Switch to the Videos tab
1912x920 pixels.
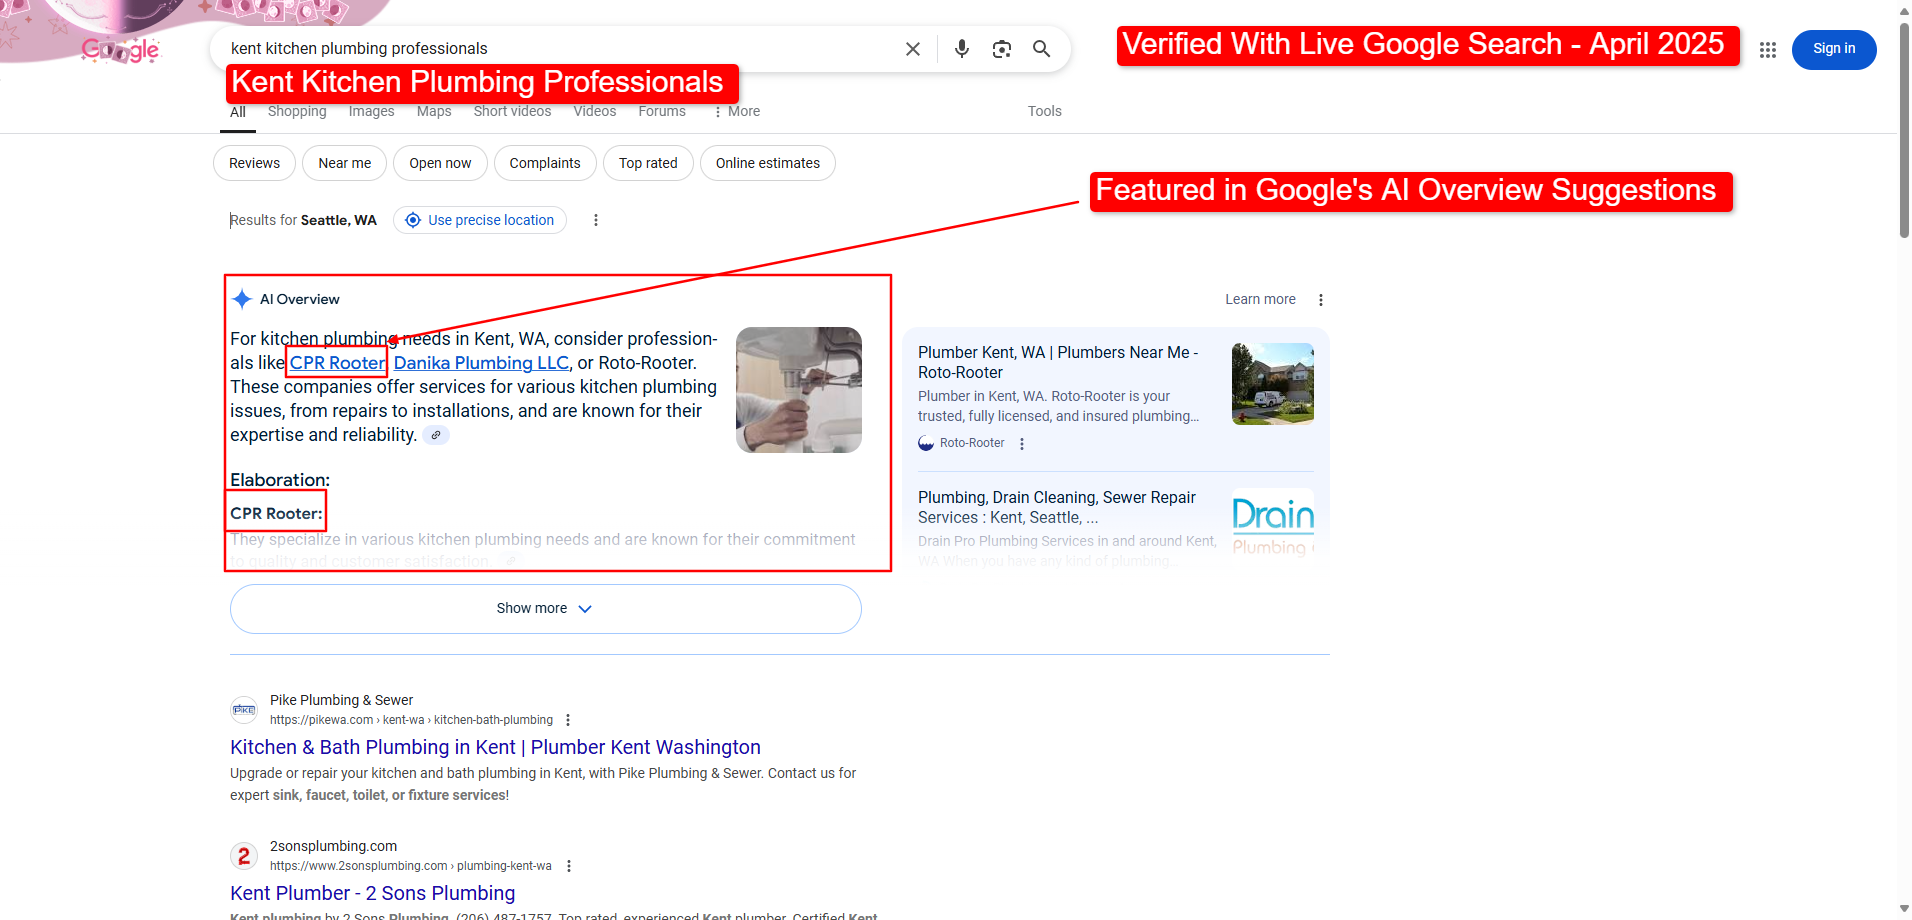point(594,111)
